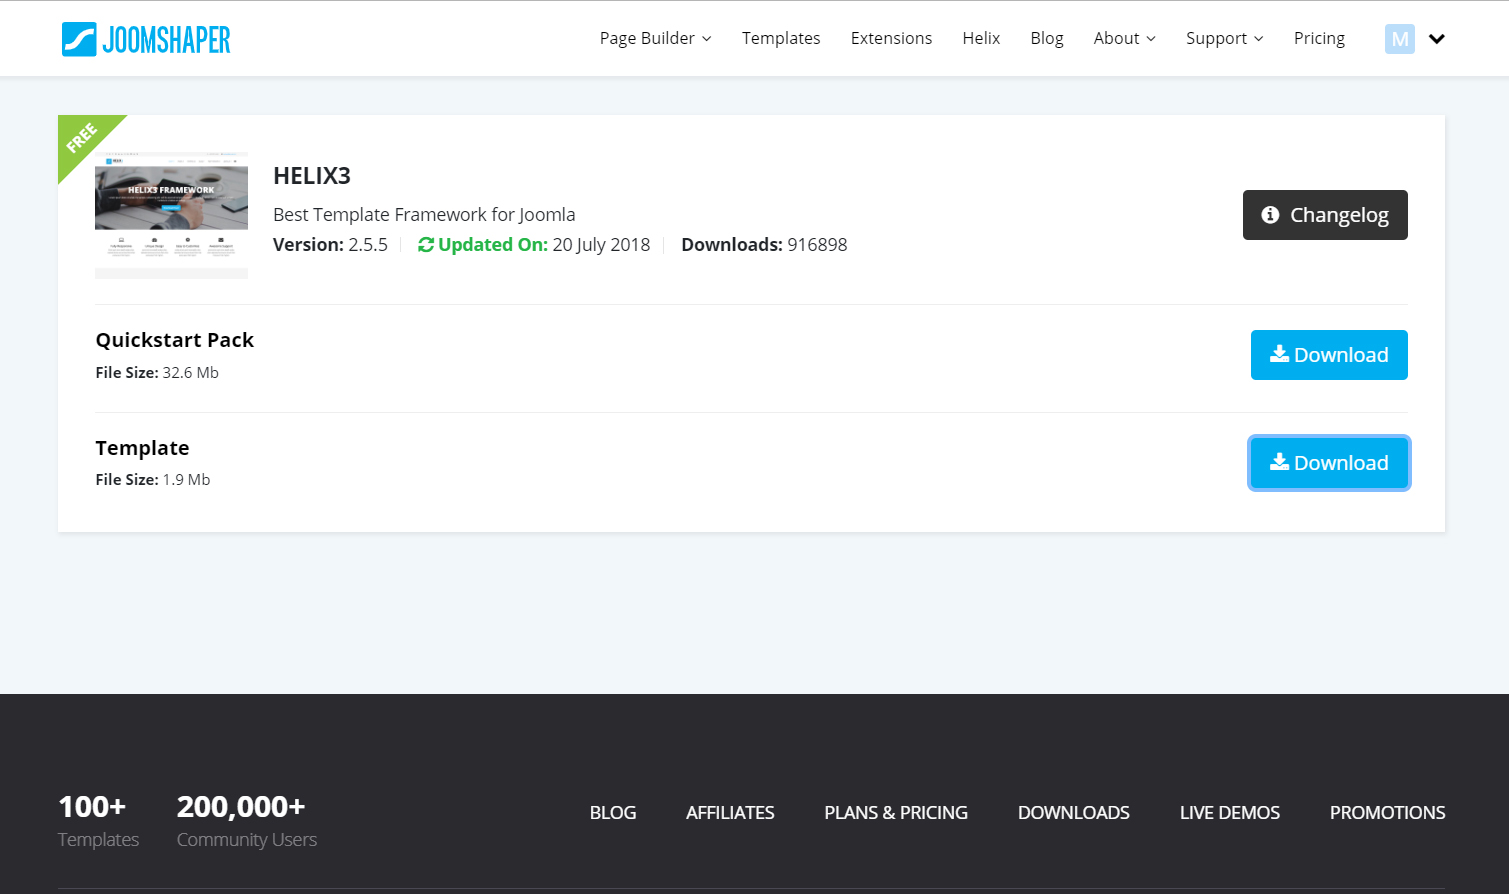Open the footer PROMOTIONS link
1509x894 pixels.
1387,813
